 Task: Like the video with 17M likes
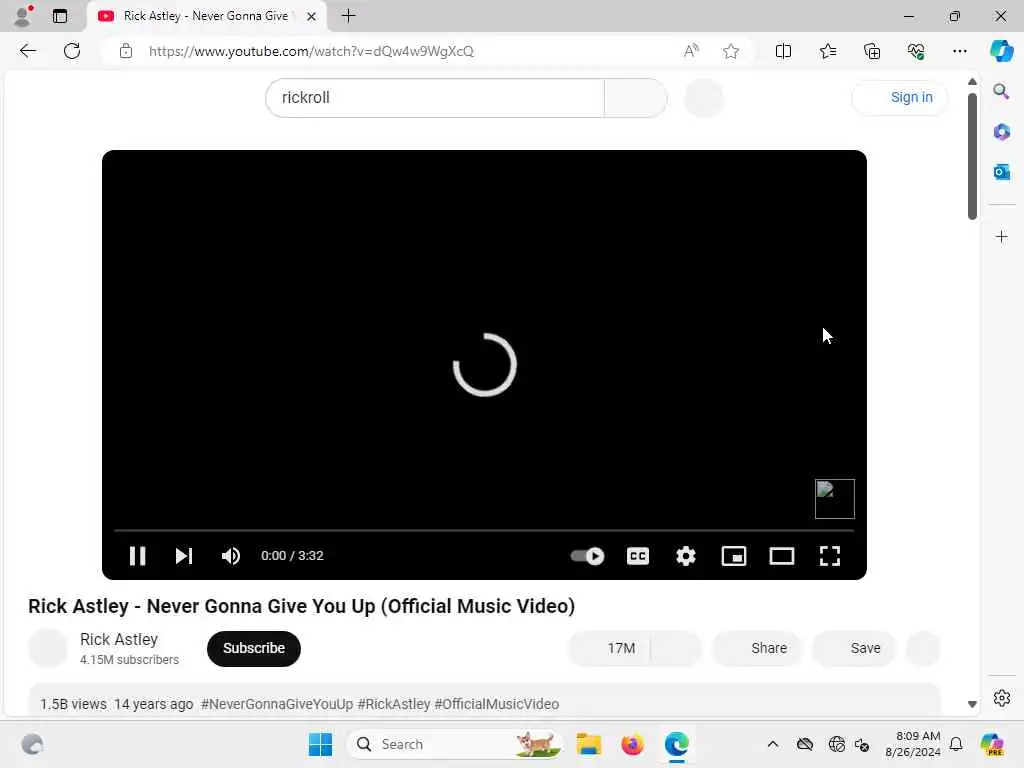coord(609,648)
